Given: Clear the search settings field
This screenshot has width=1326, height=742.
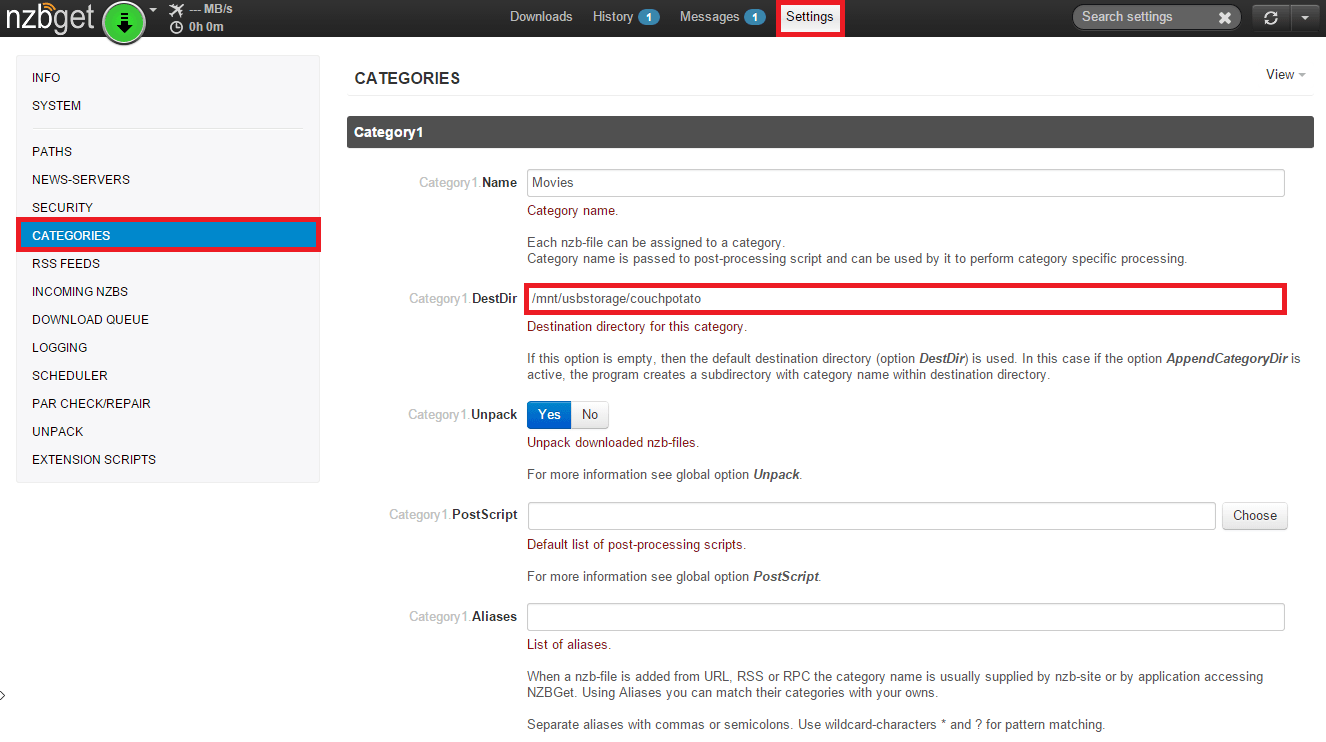Looking at the screenshot, I should 1224,17.
